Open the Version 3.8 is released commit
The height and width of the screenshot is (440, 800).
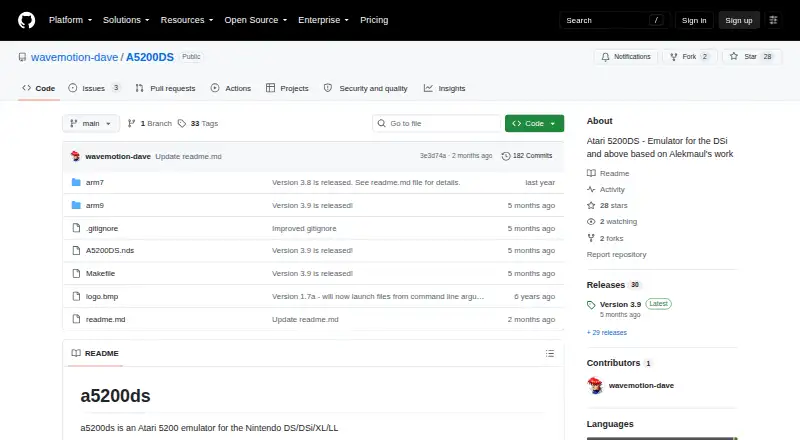366,182
